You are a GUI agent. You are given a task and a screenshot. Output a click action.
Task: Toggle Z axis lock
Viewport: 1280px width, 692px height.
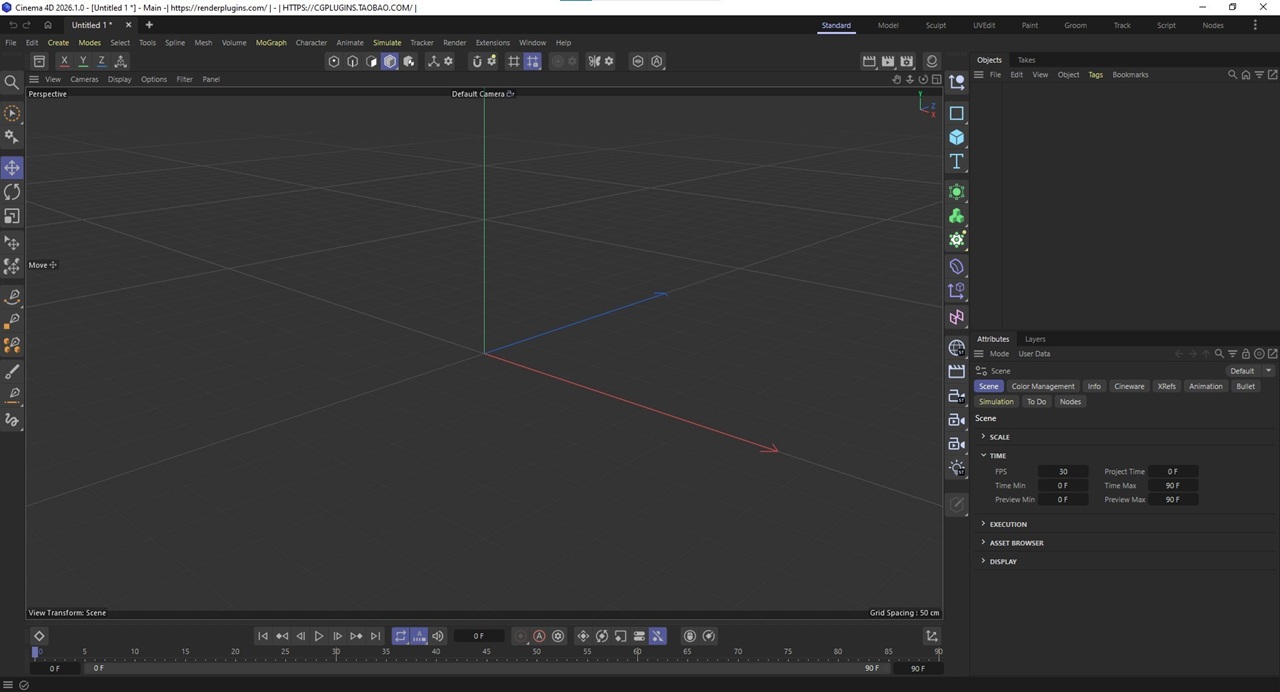[x=101, y=61]
